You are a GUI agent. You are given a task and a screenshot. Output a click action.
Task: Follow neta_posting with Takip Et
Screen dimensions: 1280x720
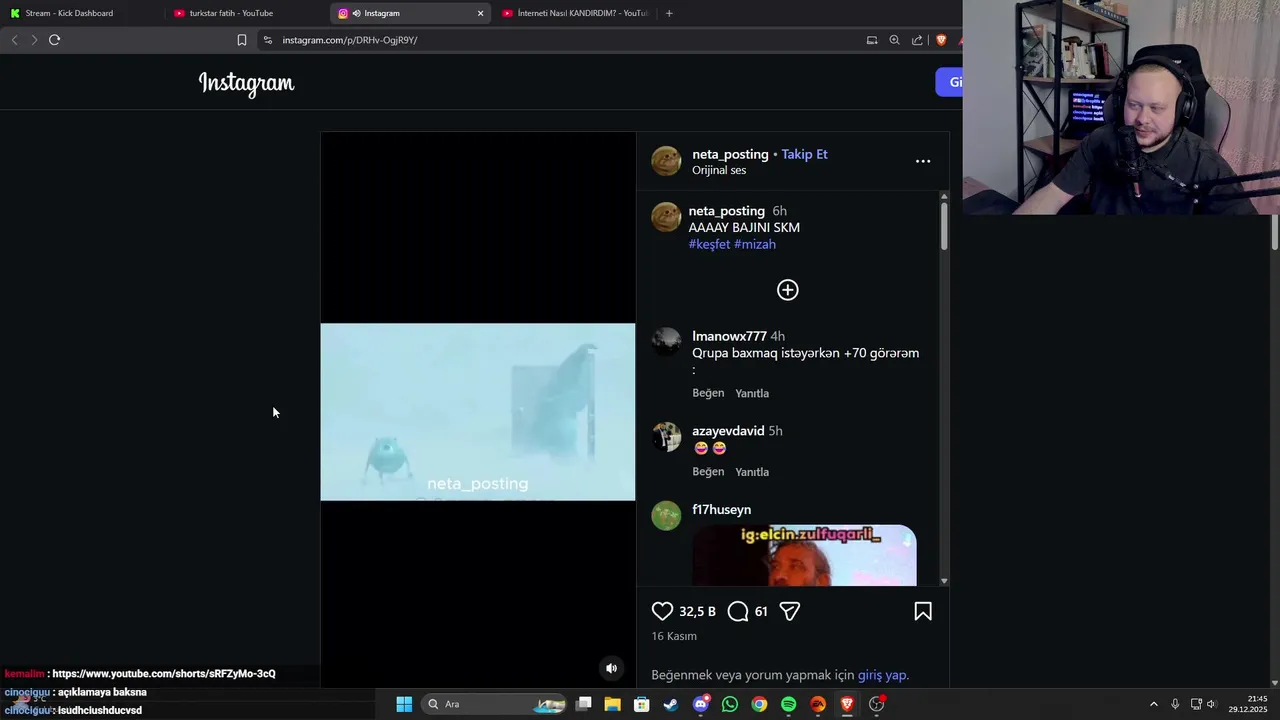coord(804,154)
